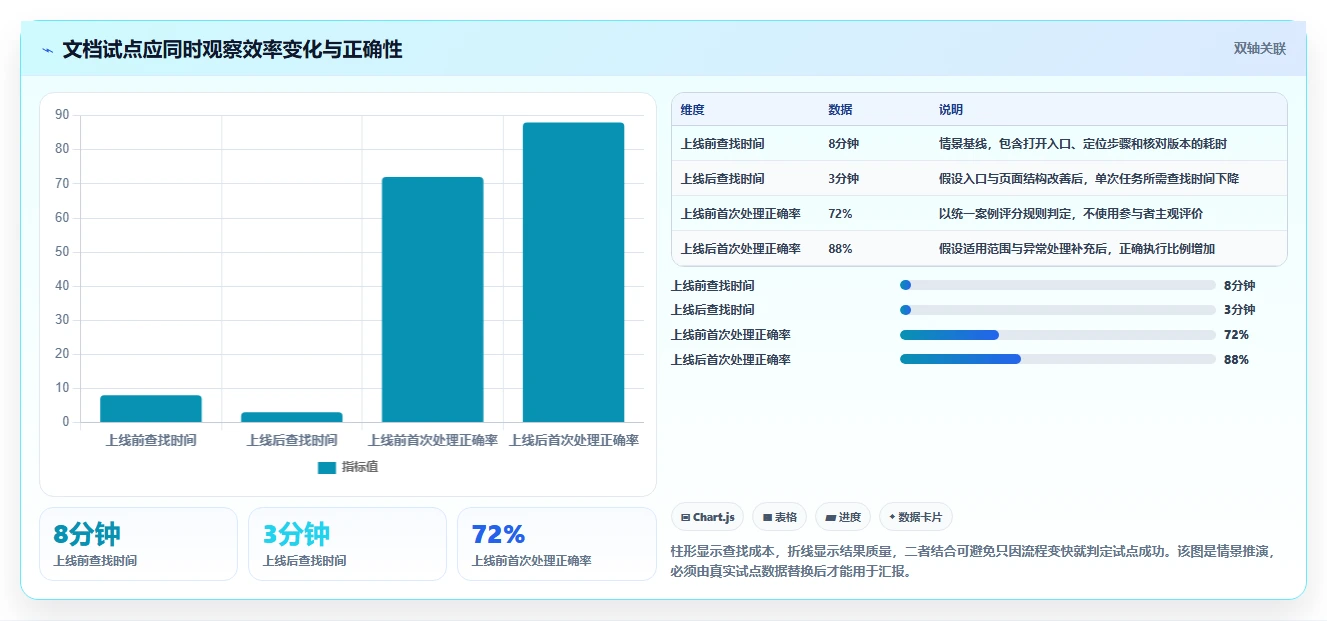Image resolution: width=1327 pixels, height=621 pixels.
Task: Click table cell 上线前查找时间 in 维度 column
Action: [x=722, y=144]
